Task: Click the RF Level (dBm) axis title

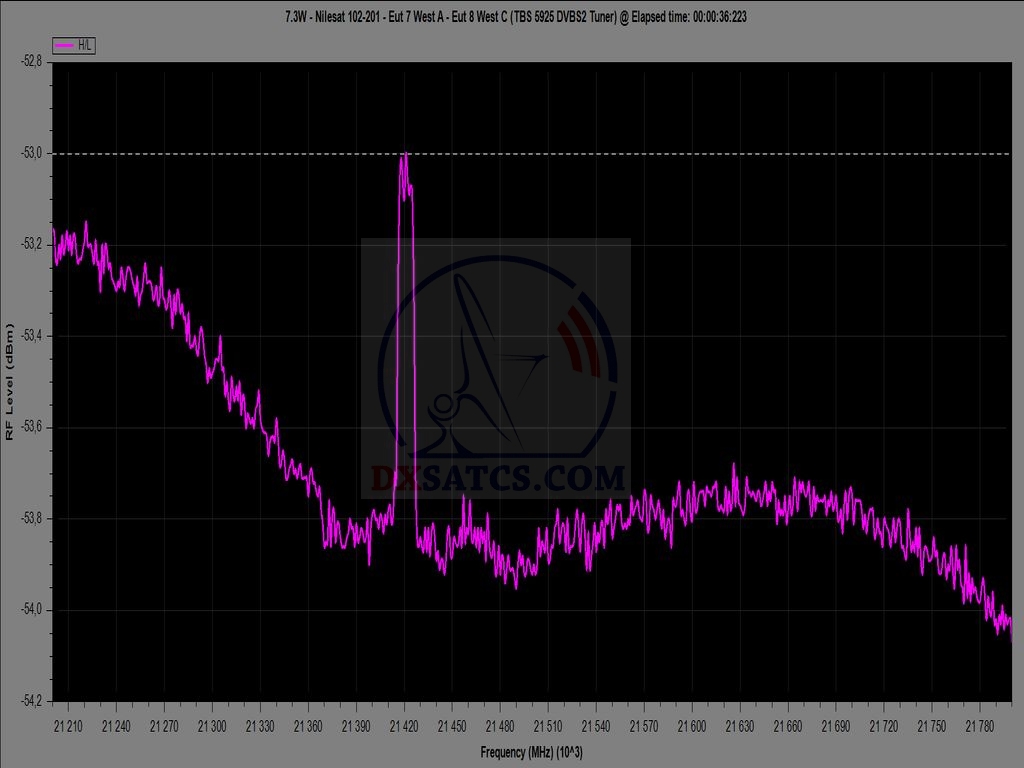Action: 9,381
